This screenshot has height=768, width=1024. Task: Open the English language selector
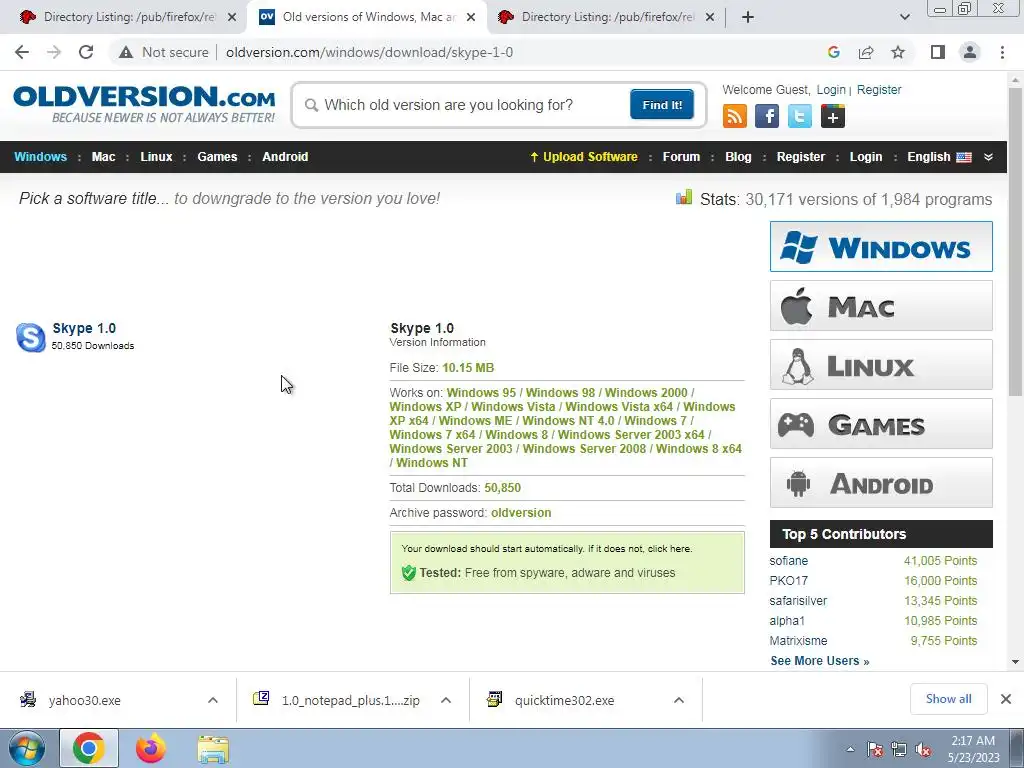pyautogui.click(x=939, y=157)
